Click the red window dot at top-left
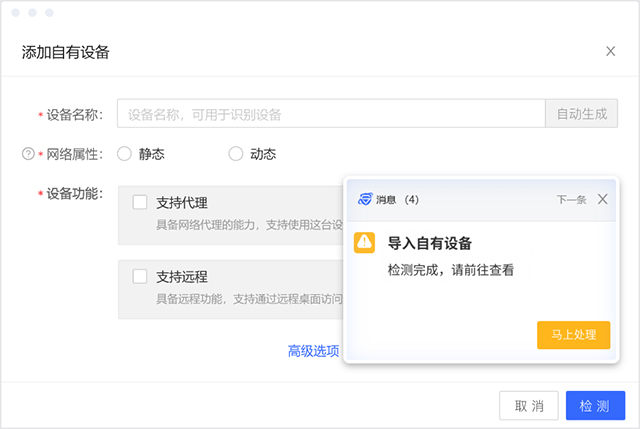The height and width of the screenshot is (429, 640). [16, 13]
